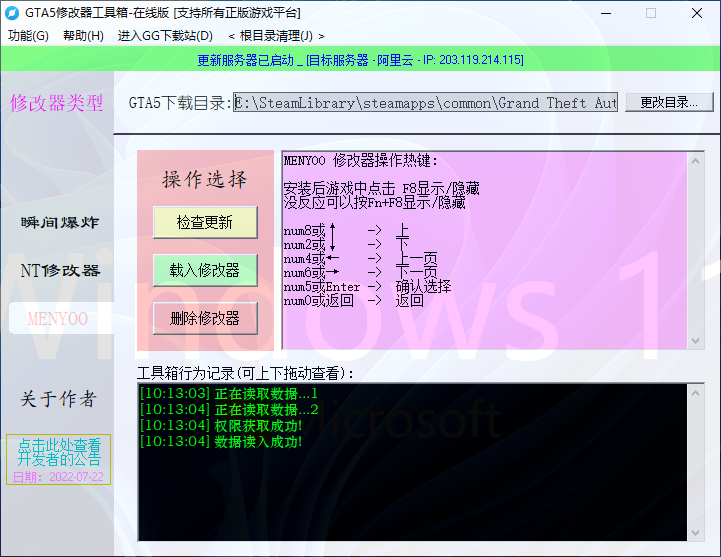Open the 功能(G) menu
The image size is (721, 557).
point(28,36)
